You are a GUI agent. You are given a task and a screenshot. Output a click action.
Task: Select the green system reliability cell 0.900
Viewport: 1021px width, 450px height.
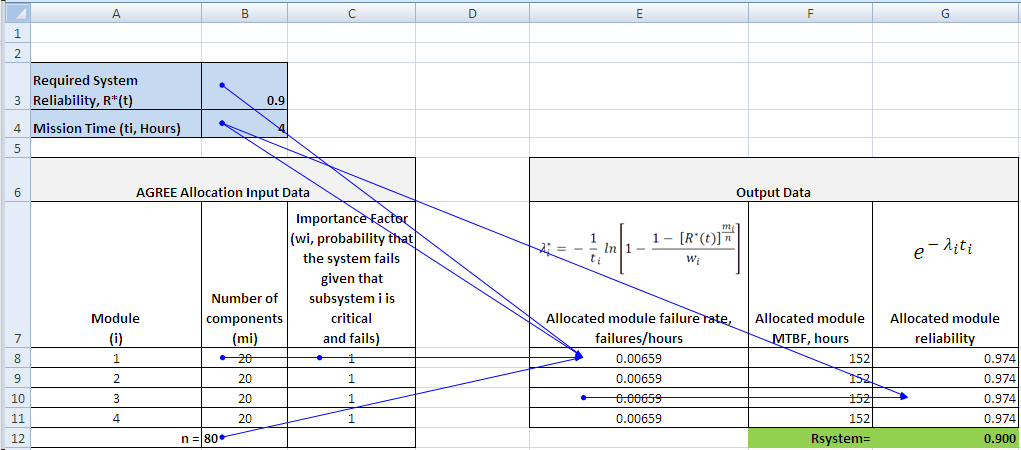(x=946, y=438)
